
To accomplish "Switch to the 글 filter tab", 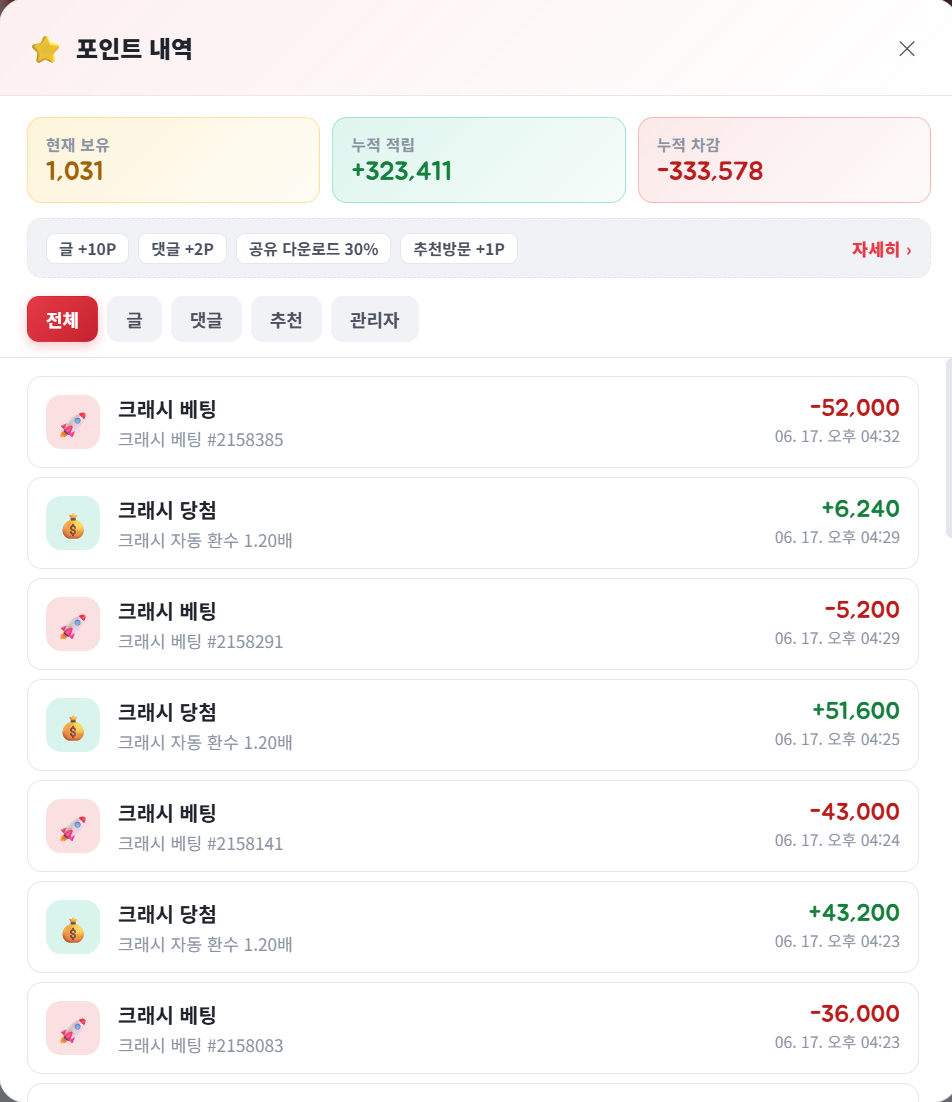I will 134,319.
